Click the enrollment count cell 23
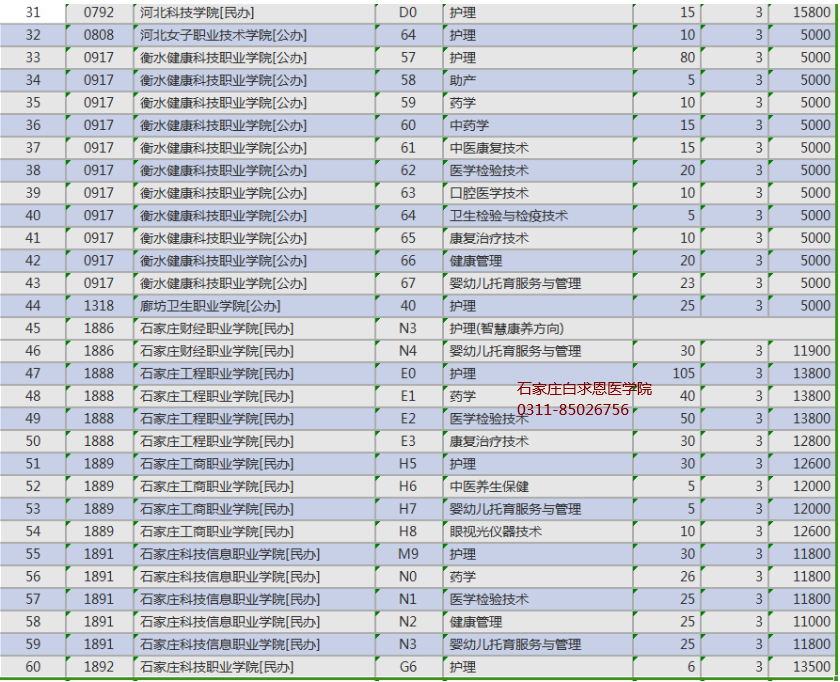 click(x=666, y=283)
